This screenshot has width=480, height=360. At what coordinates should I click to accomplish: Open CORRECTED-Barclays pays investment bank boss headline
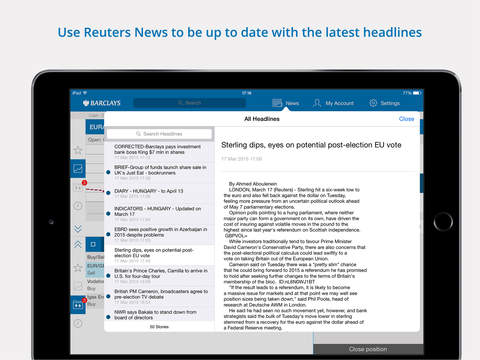click(x=159, y=152)
